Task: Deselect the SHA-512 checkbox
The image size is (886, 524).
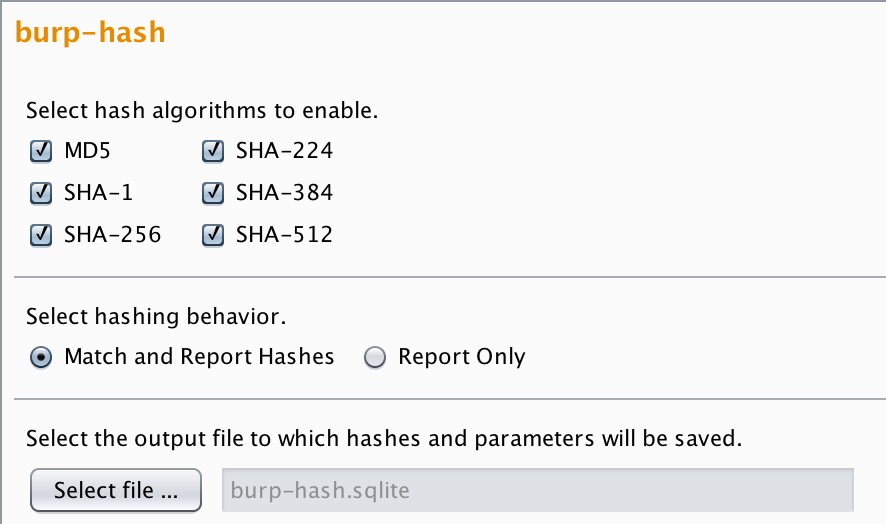Action: coord(213,235)
